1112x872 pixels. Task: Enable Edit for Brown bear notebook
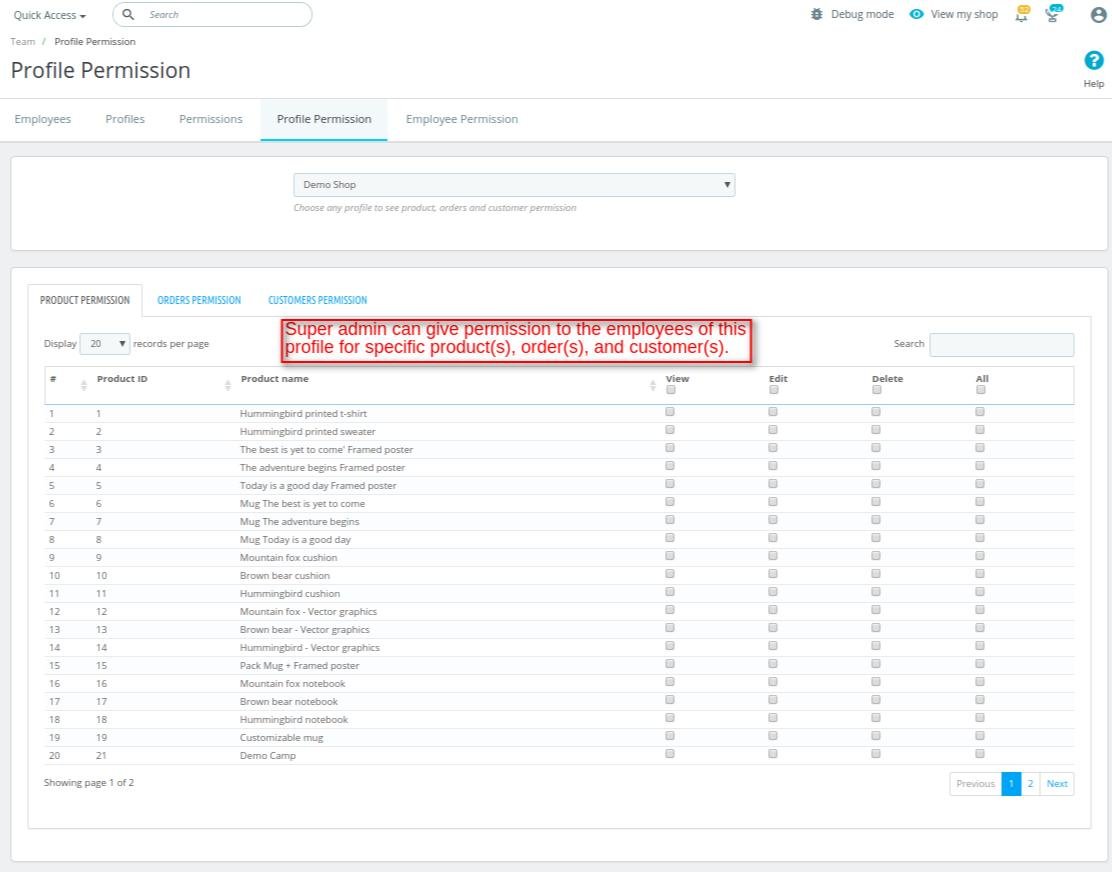pyautogui.click(x=773, y=700)
